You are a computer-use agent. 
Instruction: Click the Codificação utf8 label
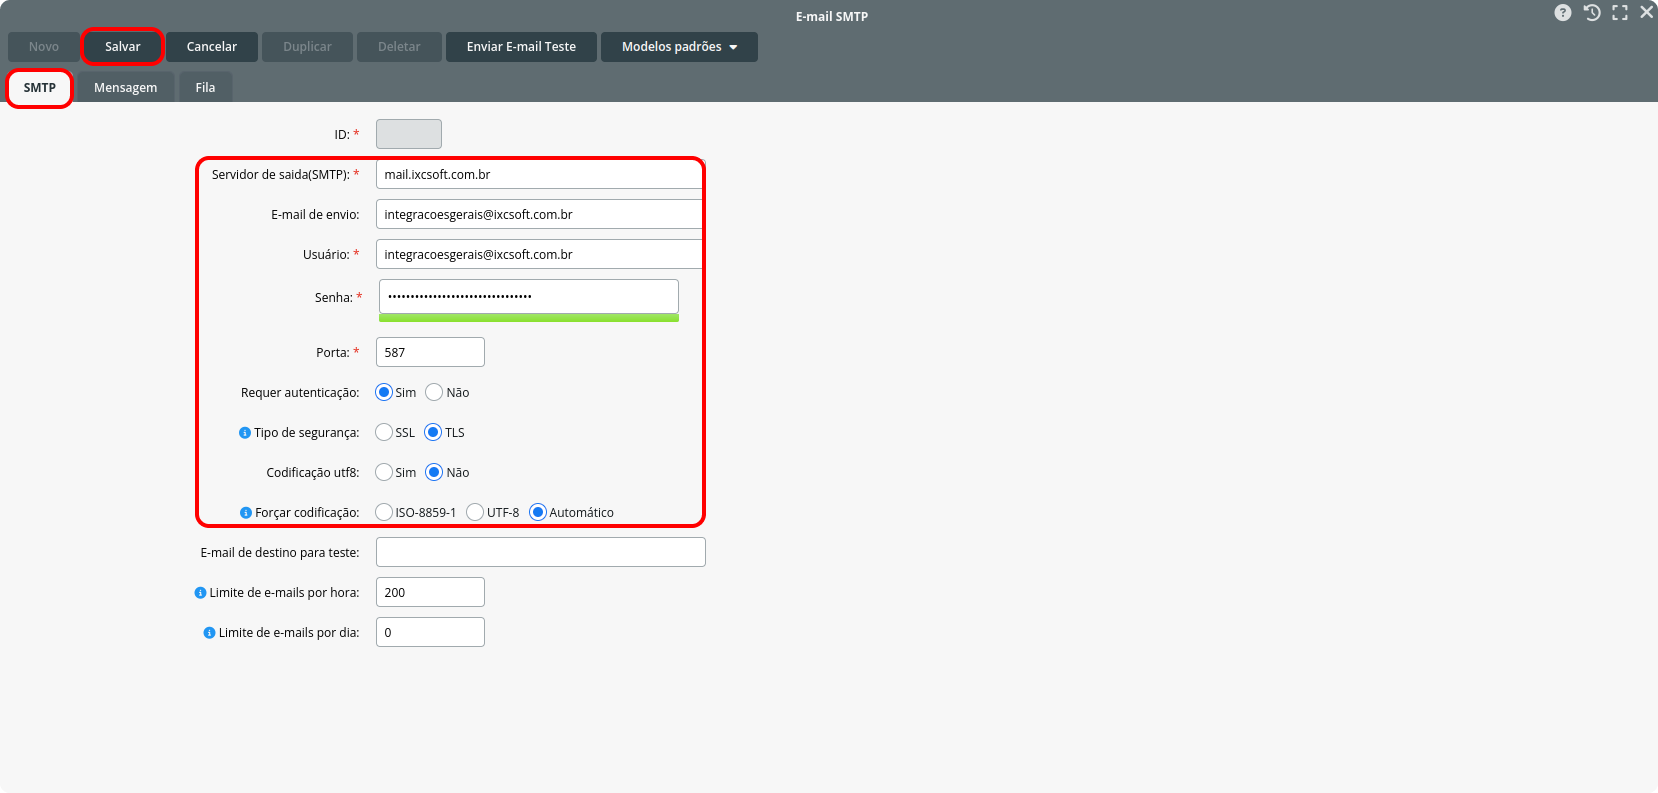[313, 473]
